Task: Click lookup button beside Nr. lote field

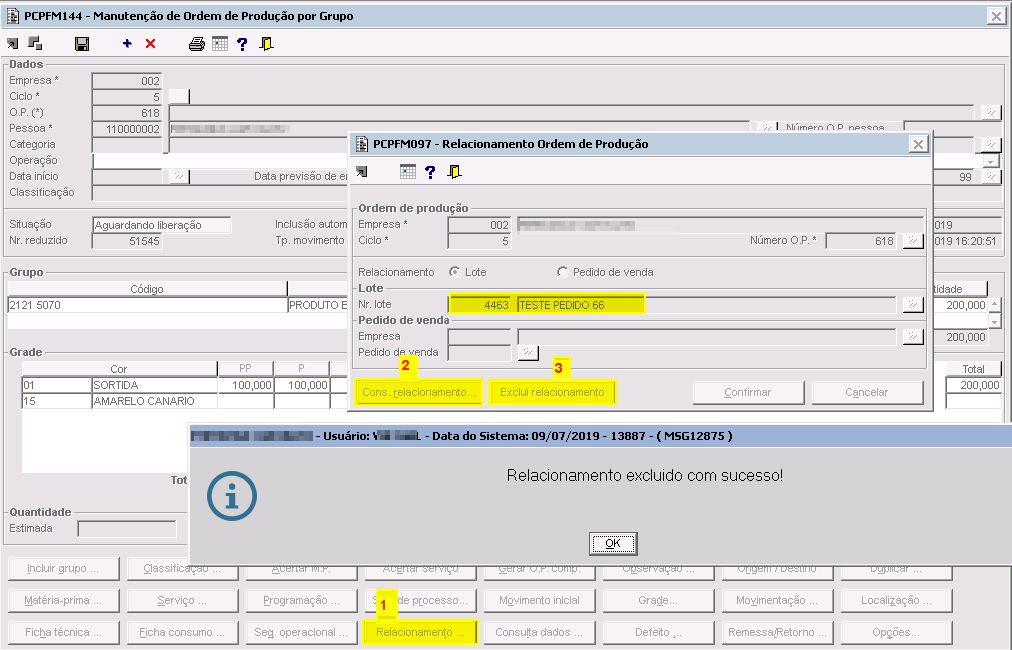Action: click(x=913, y=305)
